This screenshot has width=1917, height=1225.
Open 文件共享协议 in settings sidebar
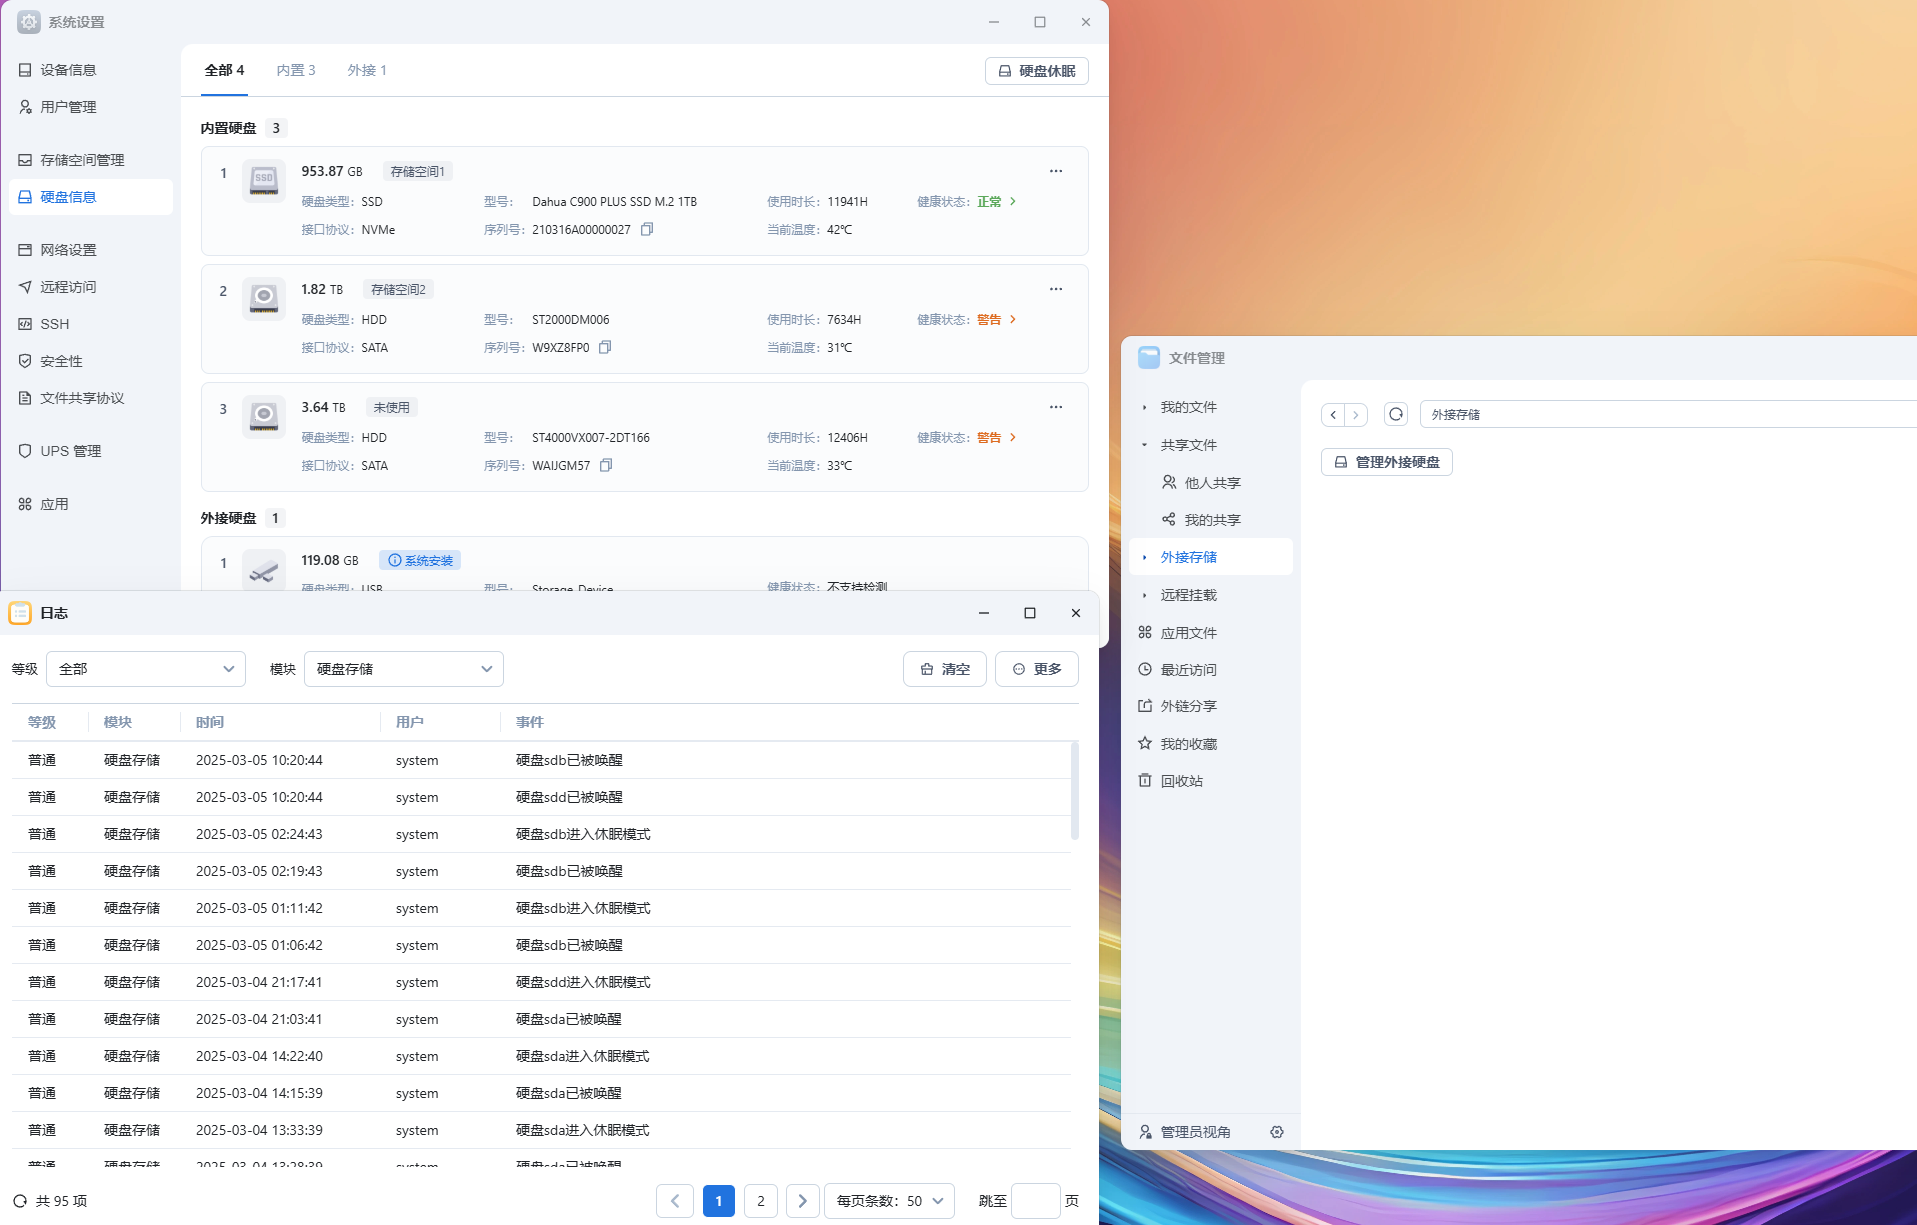coord(91,398)
